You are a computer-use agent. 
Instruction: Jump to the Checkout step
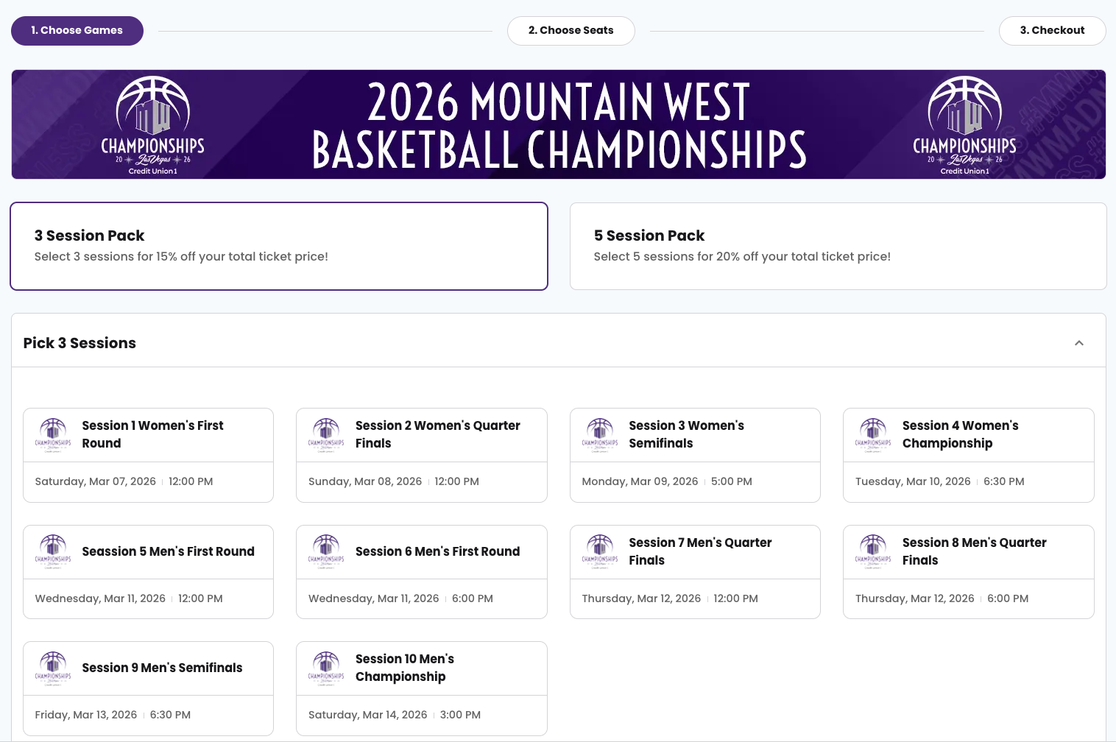tap(1052, 31)
